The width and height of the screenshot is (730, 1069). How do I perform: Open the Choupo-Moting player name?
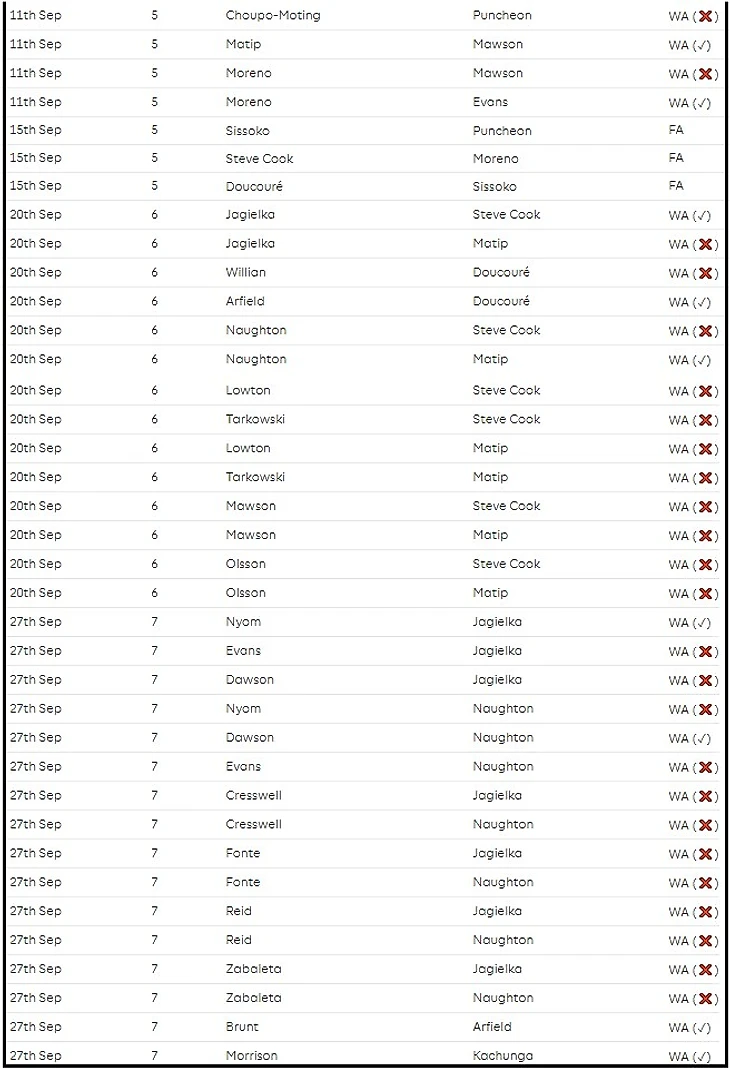pos(272,16)
